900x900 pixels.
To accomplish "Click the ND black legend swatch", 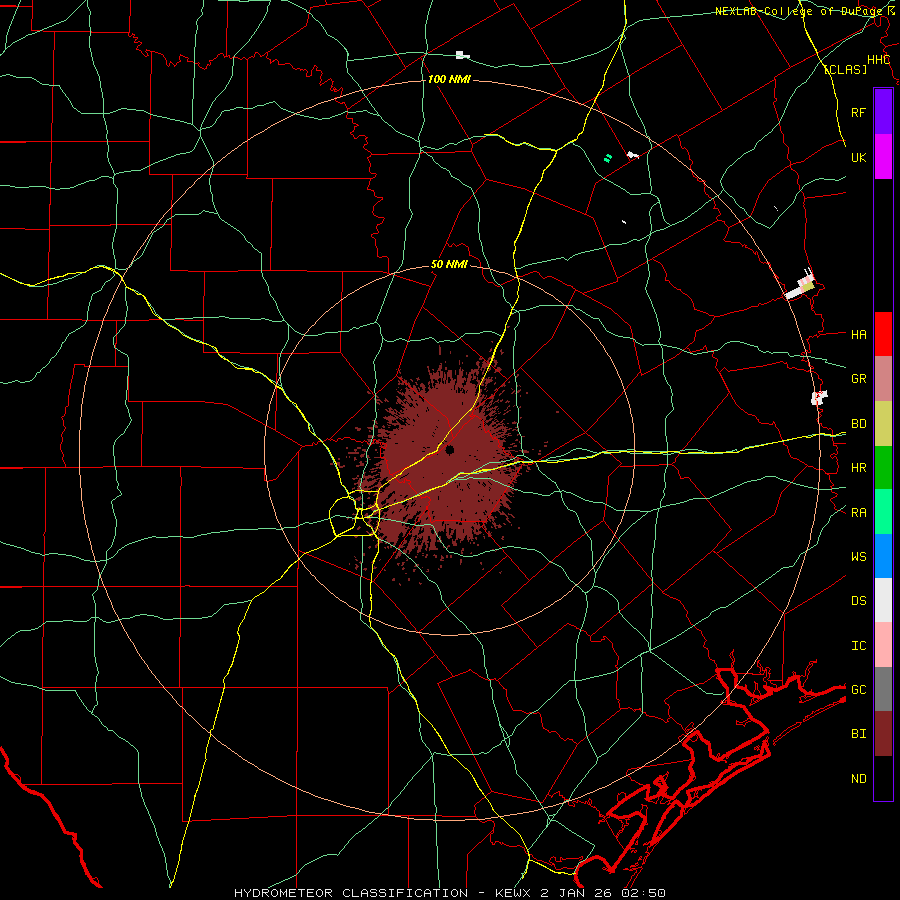I will pyautogui.click(x=883, y=778).
